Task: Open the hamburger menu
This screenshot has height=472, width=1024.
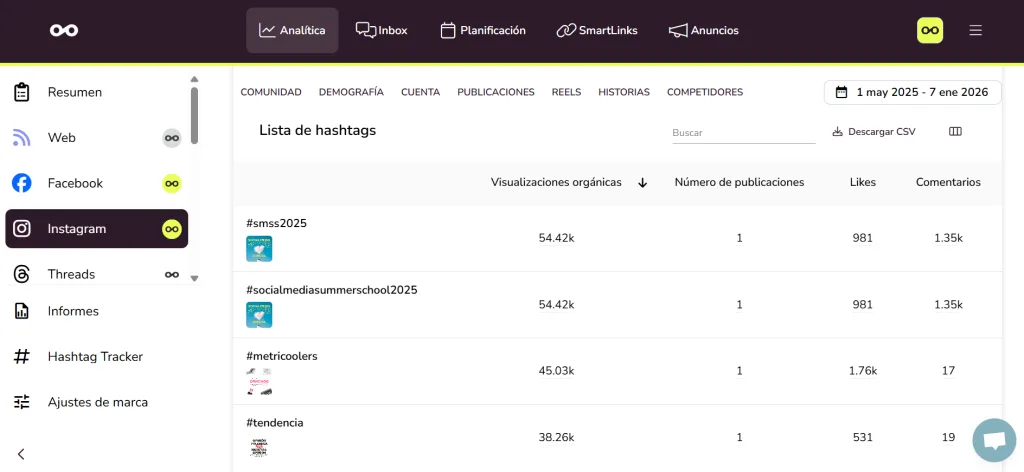Action: coord(976,30)
